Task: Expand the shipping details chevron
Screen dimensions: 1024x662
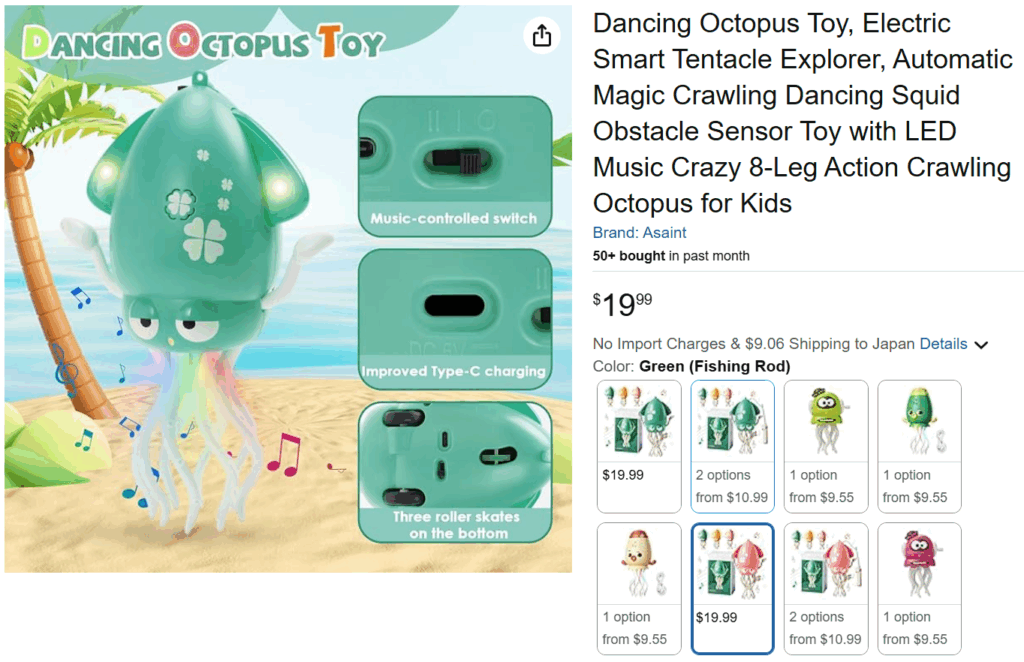Action: point(981,345)
